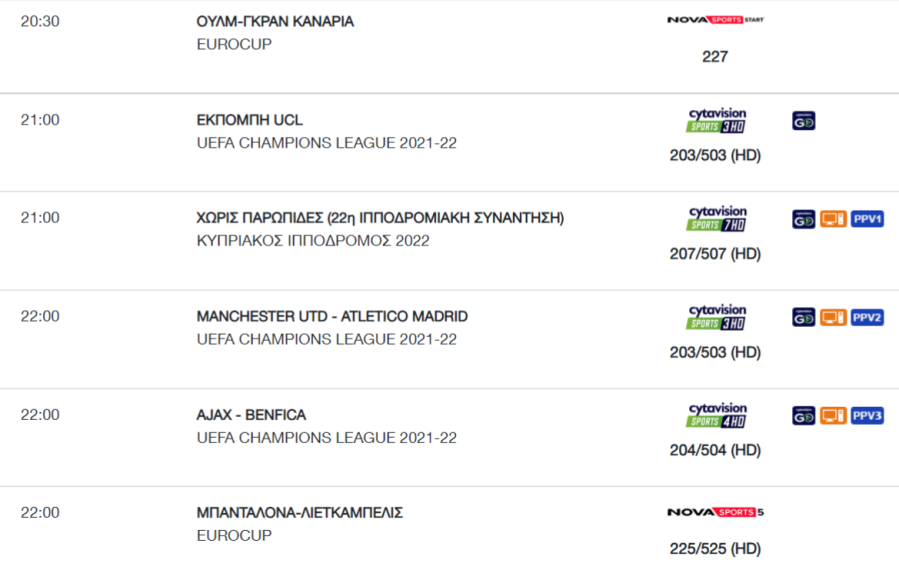Screen dimensions: 899x570
Task: Click the GO icon in the Manchester Utd row
Action: point(803,317)
